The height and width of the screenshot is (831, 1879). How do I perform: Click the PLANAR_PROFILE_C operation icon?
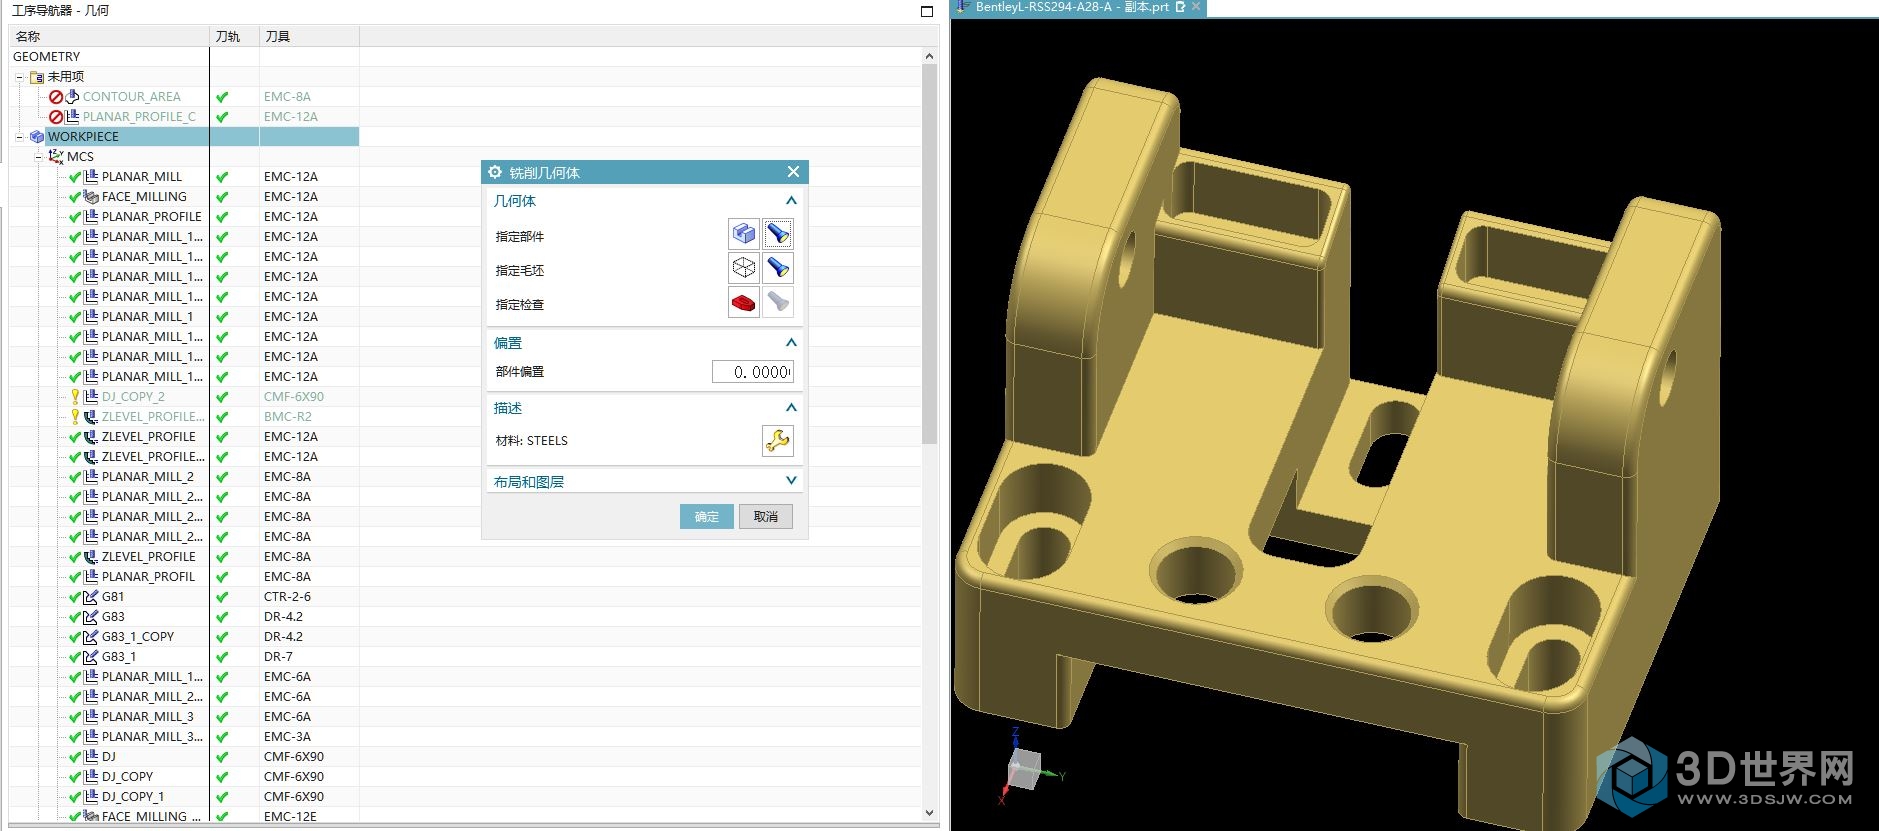click(x=72, y=117)
